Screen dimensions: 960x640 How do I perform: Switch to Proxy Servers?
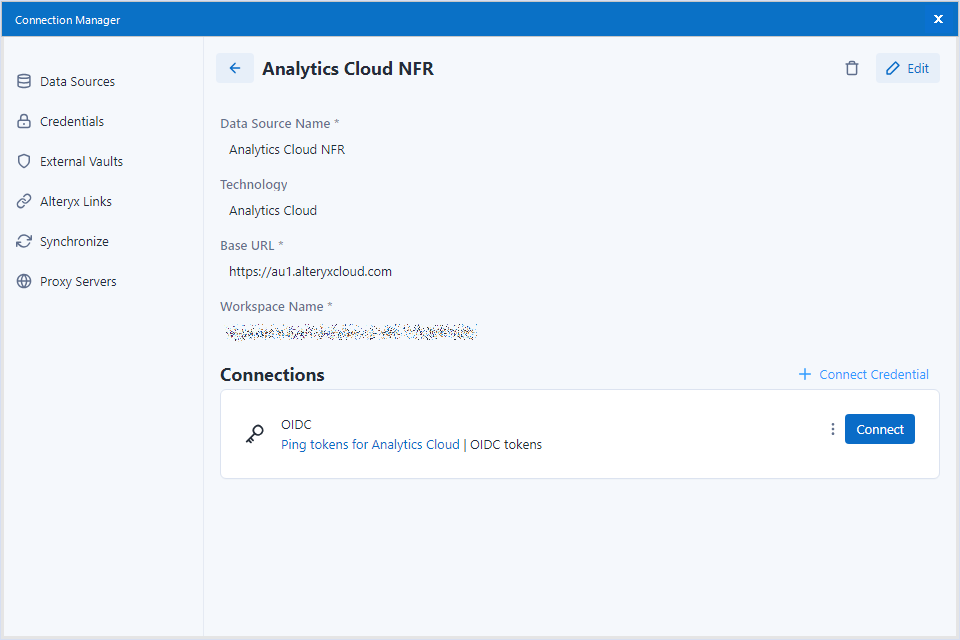pos(78,282)
